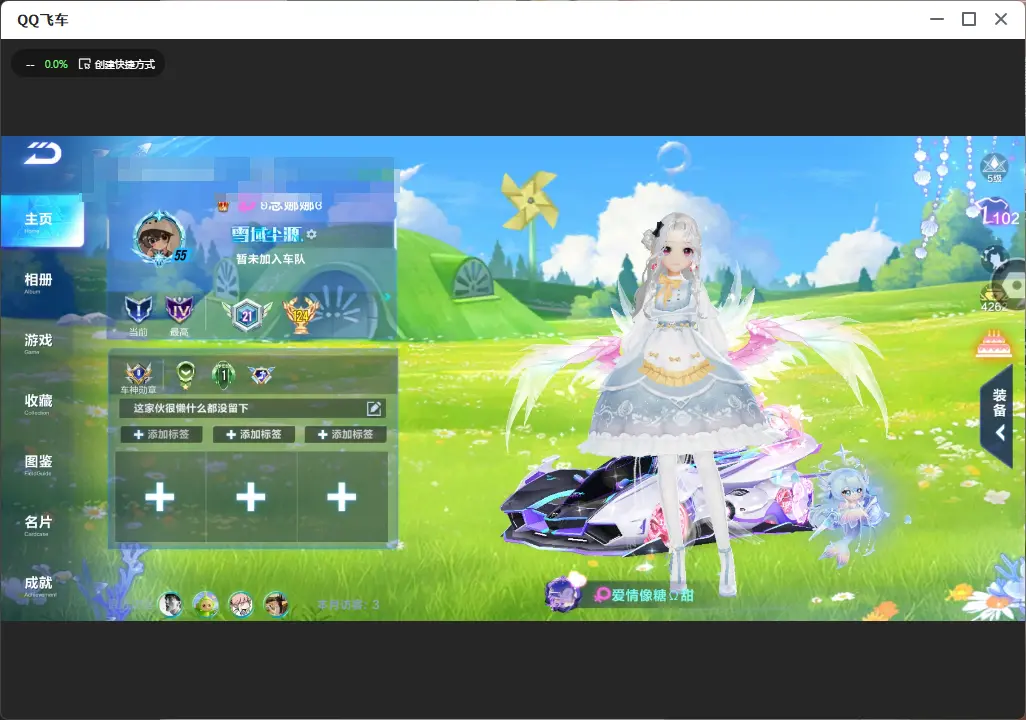Open the green cartoon visitor avatar
1026x720 pixels.
point(205,604)
